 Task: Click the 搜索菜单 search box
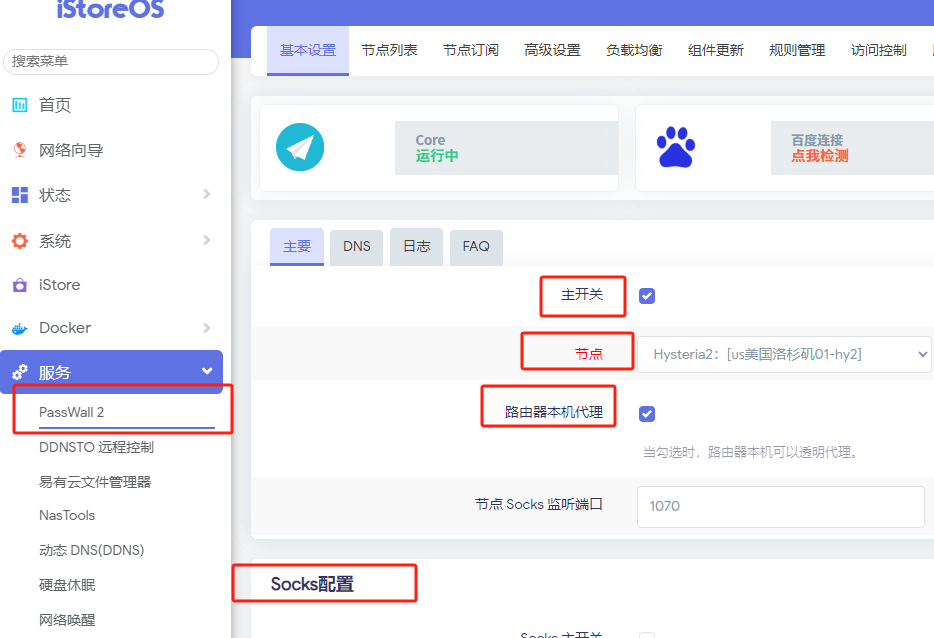pyautogui.click(x=111, y=61)
